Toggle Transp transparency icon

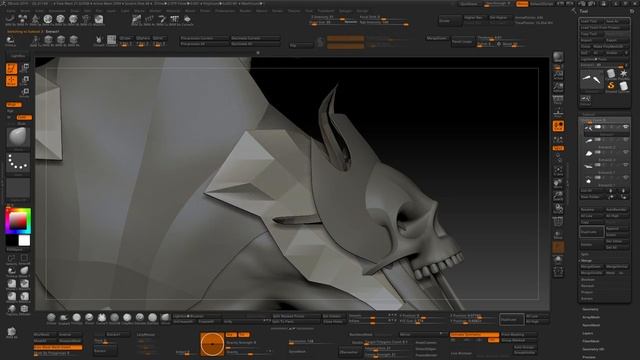[x=558, y=234]
